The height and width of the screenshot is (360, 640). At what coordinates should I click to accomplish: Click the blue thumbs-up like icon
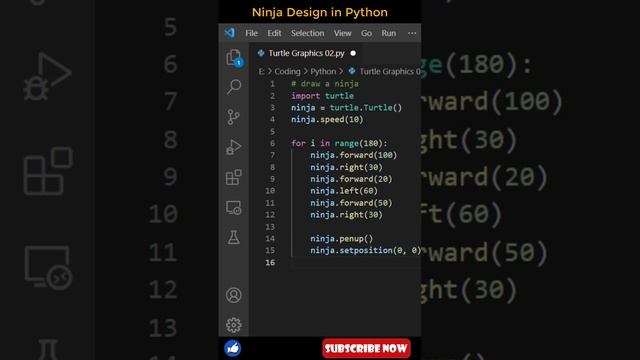click(233, 348)
